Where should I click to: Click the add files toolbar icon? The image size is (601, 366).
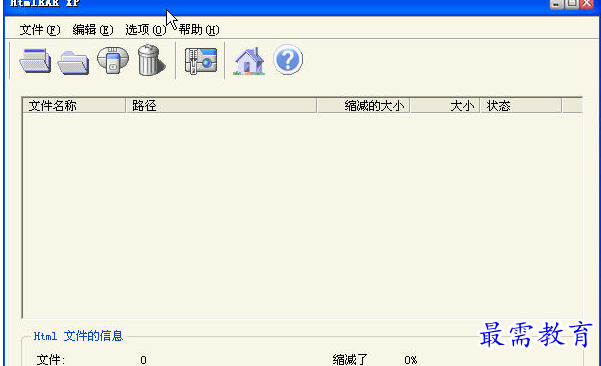tap(35, 60)
